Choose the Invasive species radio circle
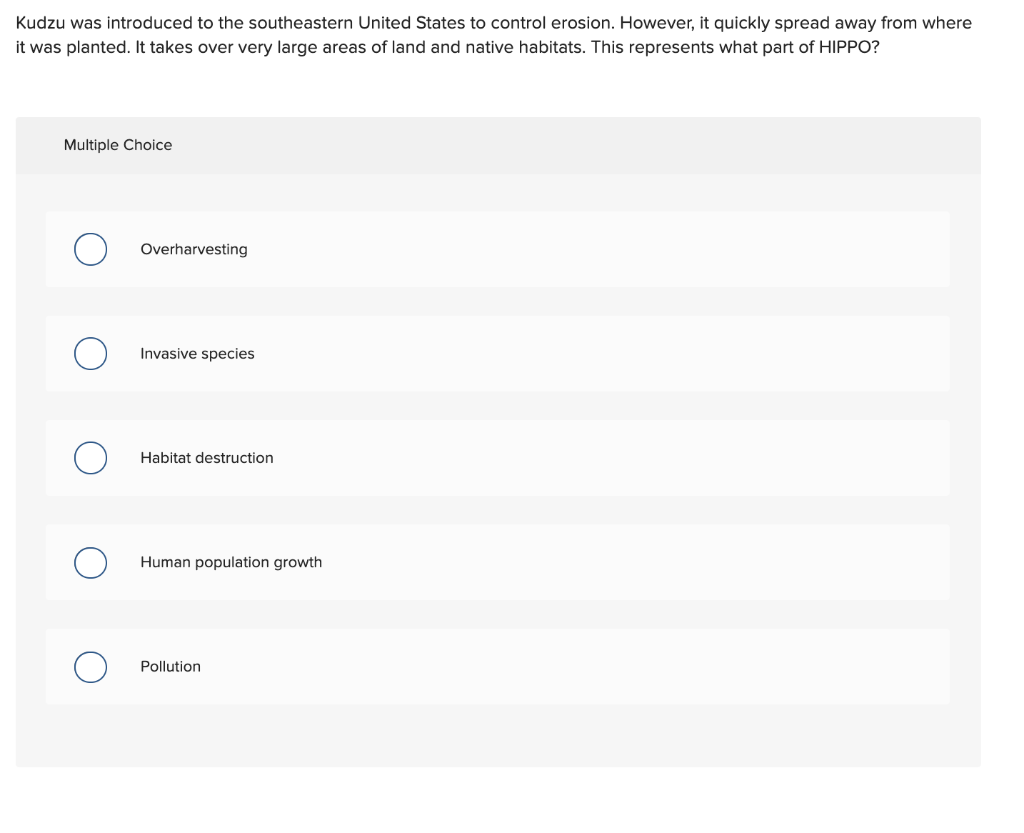 point(91,354)
